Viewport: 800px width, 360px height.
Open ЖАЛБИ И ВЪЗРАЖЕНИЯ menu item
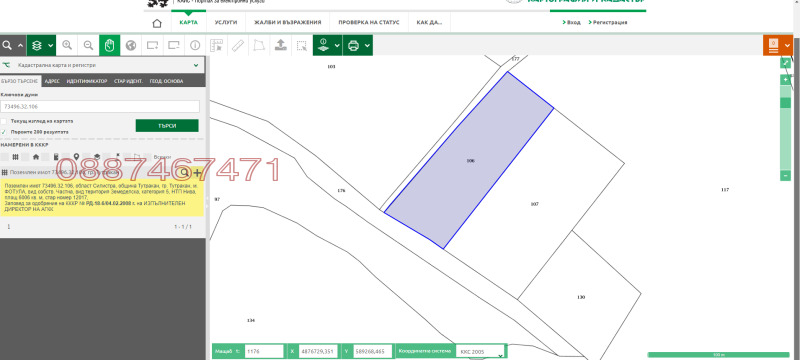pyautogui.click(x=288, y=22)
